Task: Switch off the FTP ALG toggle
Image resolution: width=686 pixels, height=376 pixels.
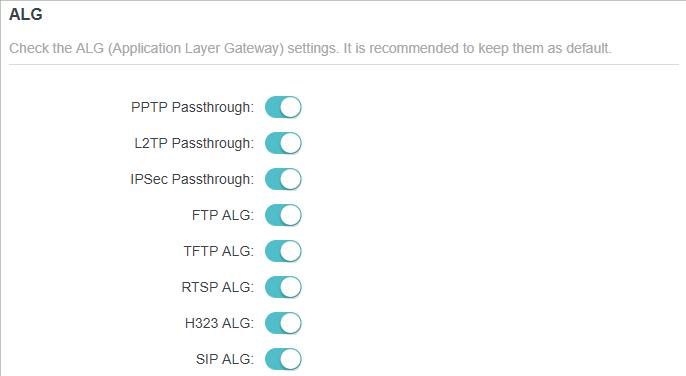Action: click(x=283, y=215)
